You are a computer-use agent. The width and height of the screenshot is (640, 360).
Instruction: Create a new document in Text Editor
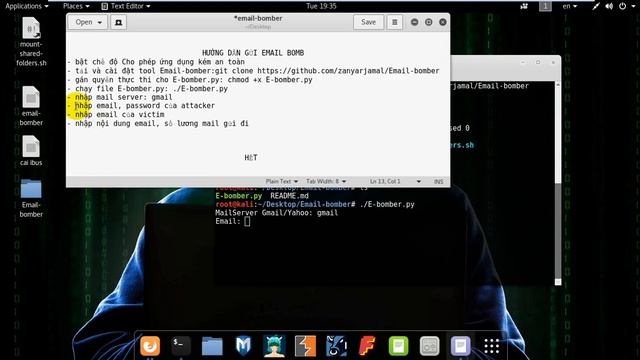pos(118,22)
